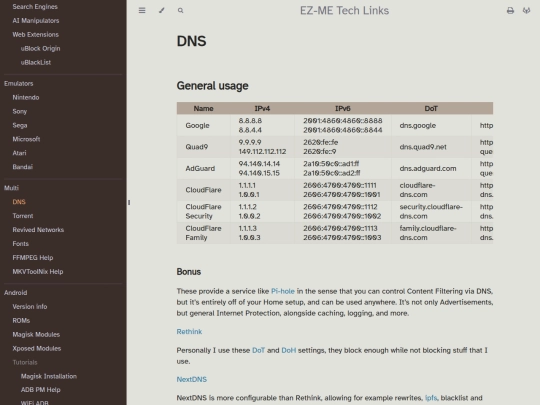Image resolution: width=540 pixels, height=405 pixels.
Task: Open the Git repository icon
Action: pos(526,11)
